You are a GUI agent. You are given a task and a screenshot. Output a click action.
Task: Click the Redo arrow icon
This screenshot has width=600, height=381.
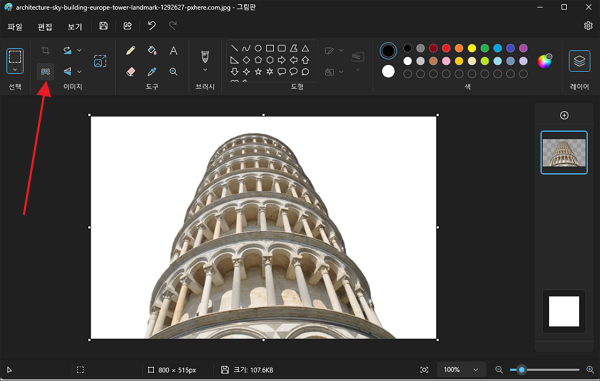[x=173, y=26]
